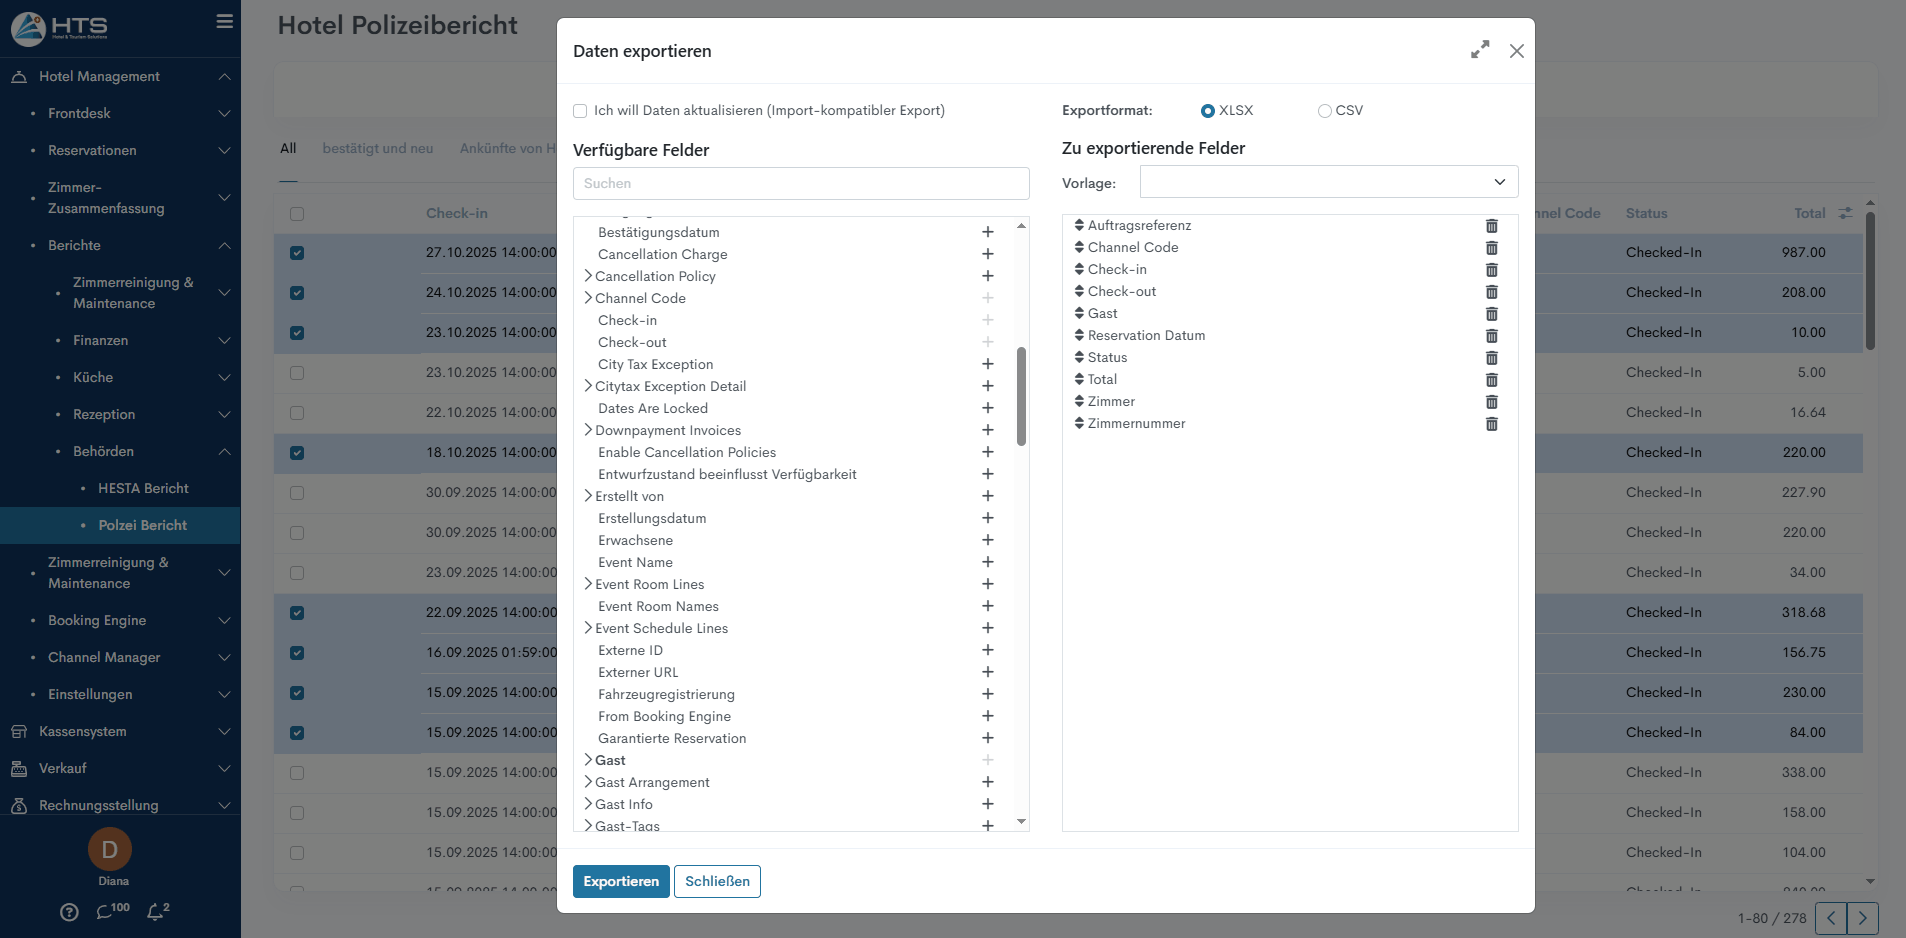This screenshot has height=938, width=1906.
Task: Open HESTA Bericht in sidebar
Action: click(x=143, y=488)
